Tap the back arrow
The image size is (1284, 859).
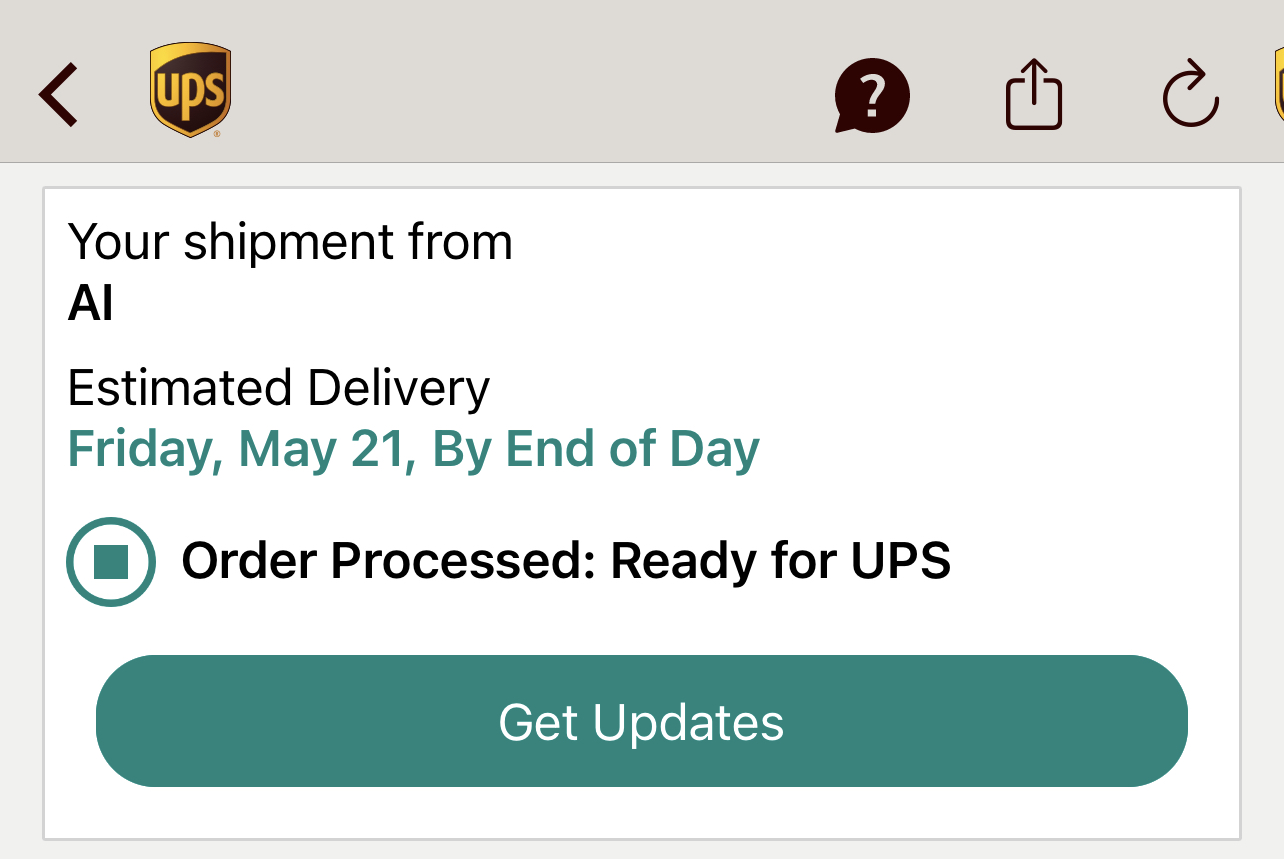point(58,95)
